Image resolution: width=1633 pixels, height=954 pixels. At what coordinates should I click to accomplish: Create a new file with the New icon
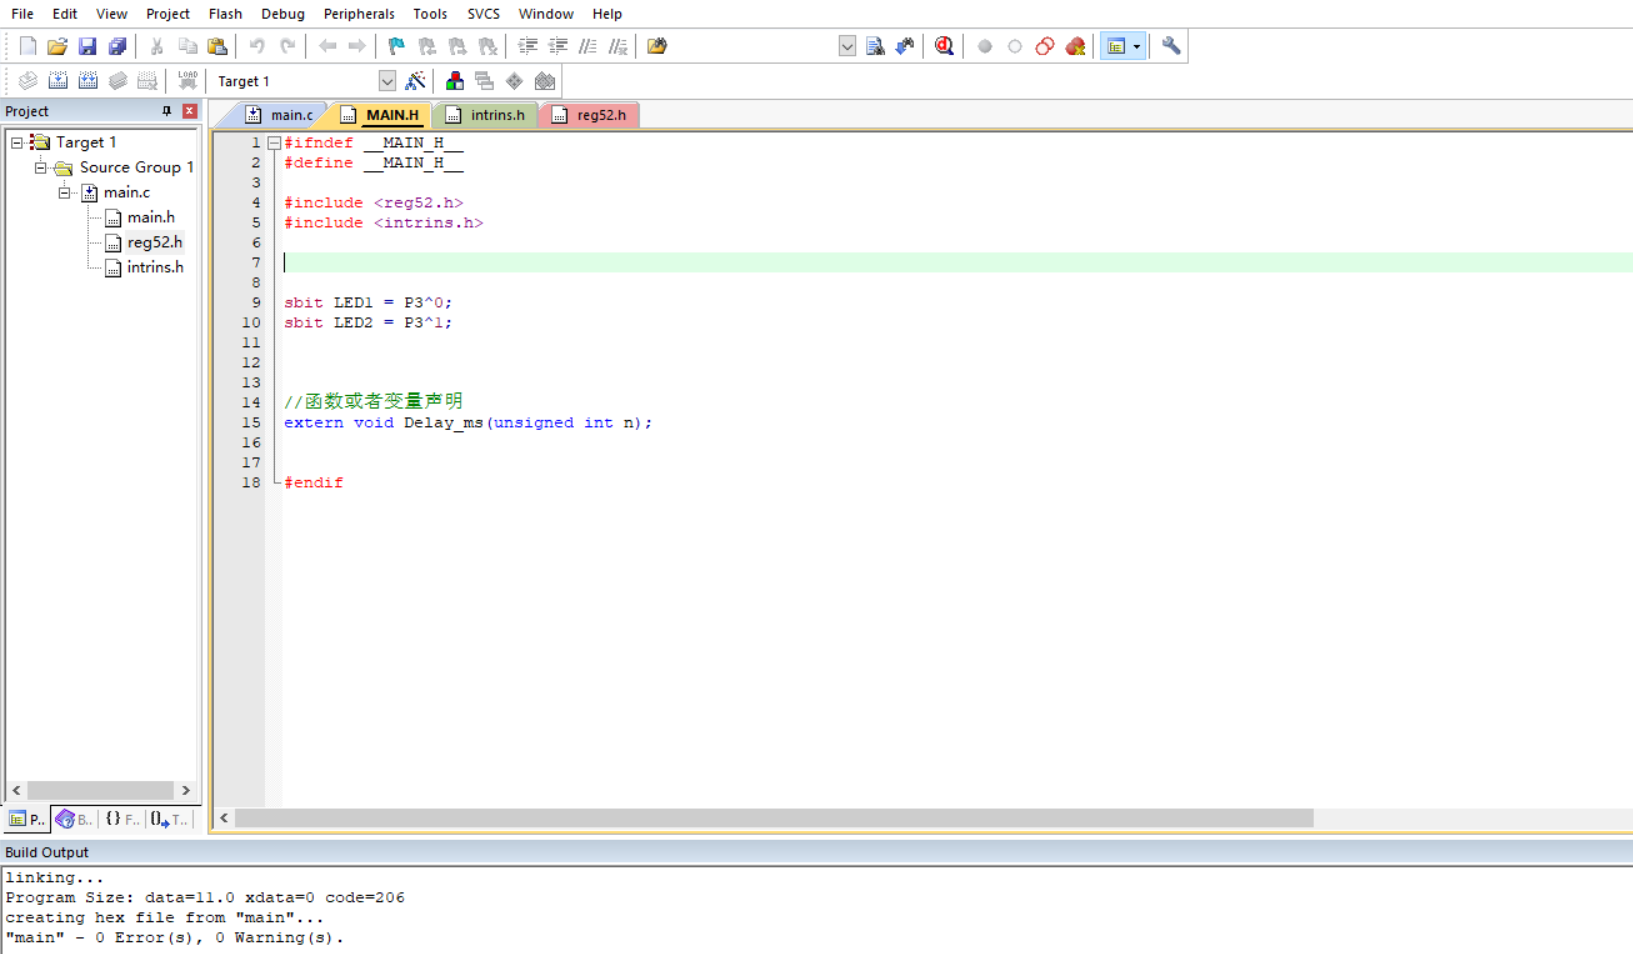click(28, 46)
